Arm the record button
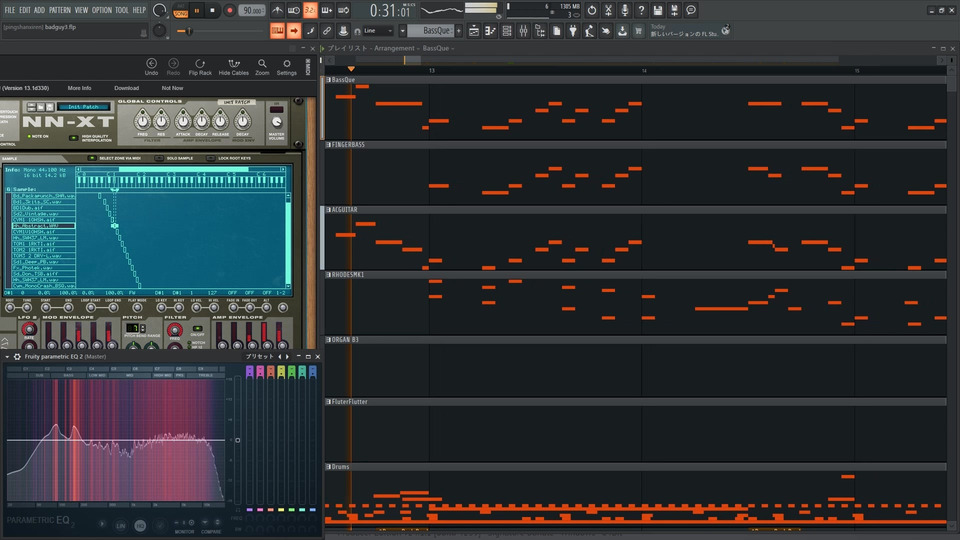The height and width of the screenshot is (540, 960). pyautogui.click(x=230, y=10)
